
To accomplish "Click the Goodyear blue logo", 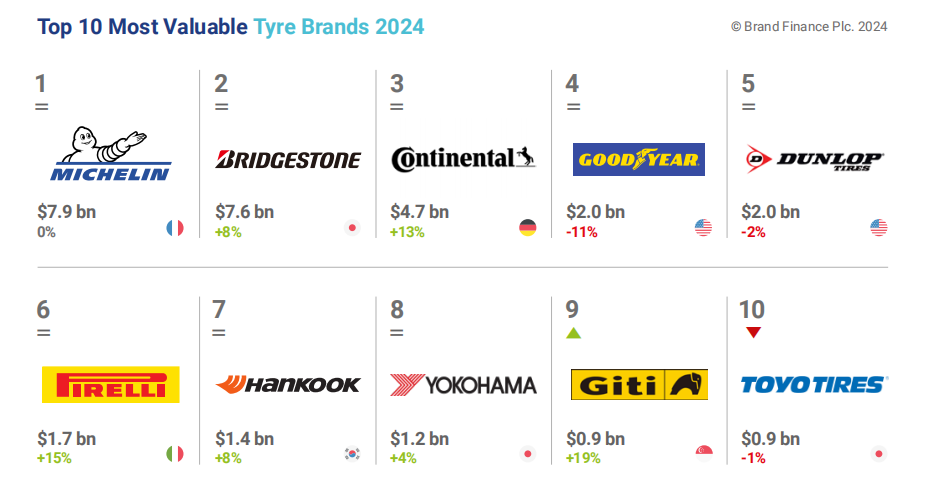I will pos(638,160).
